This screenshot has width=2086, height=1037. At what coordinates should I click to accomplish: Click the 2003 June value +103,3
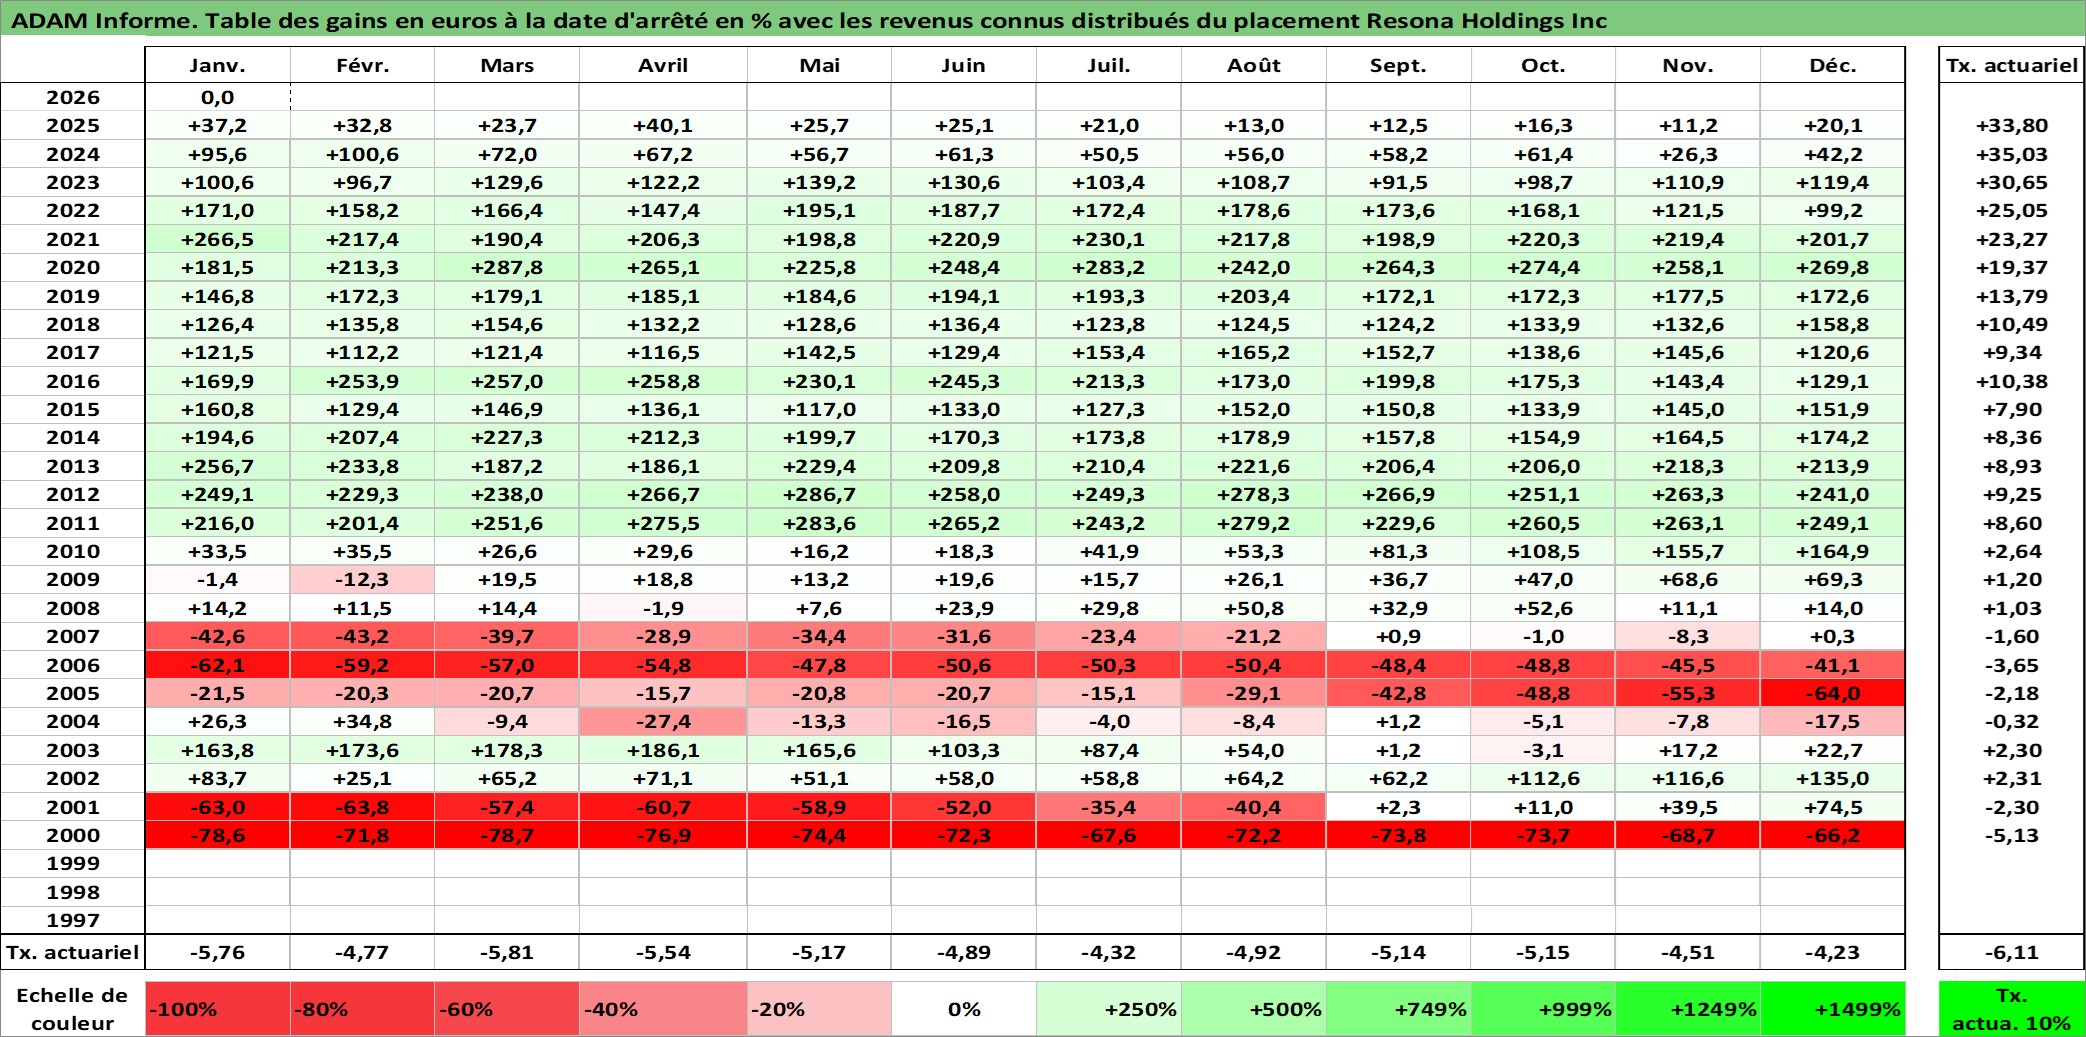pos(964,750)
